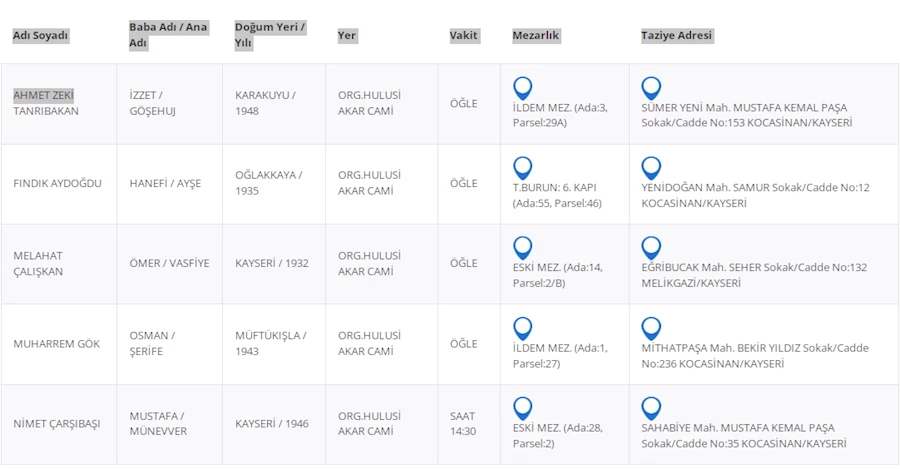Open map pin for YENİDOĞAN Mah. address
This screenshot has width=900, height=469.
tap(651, 168)
